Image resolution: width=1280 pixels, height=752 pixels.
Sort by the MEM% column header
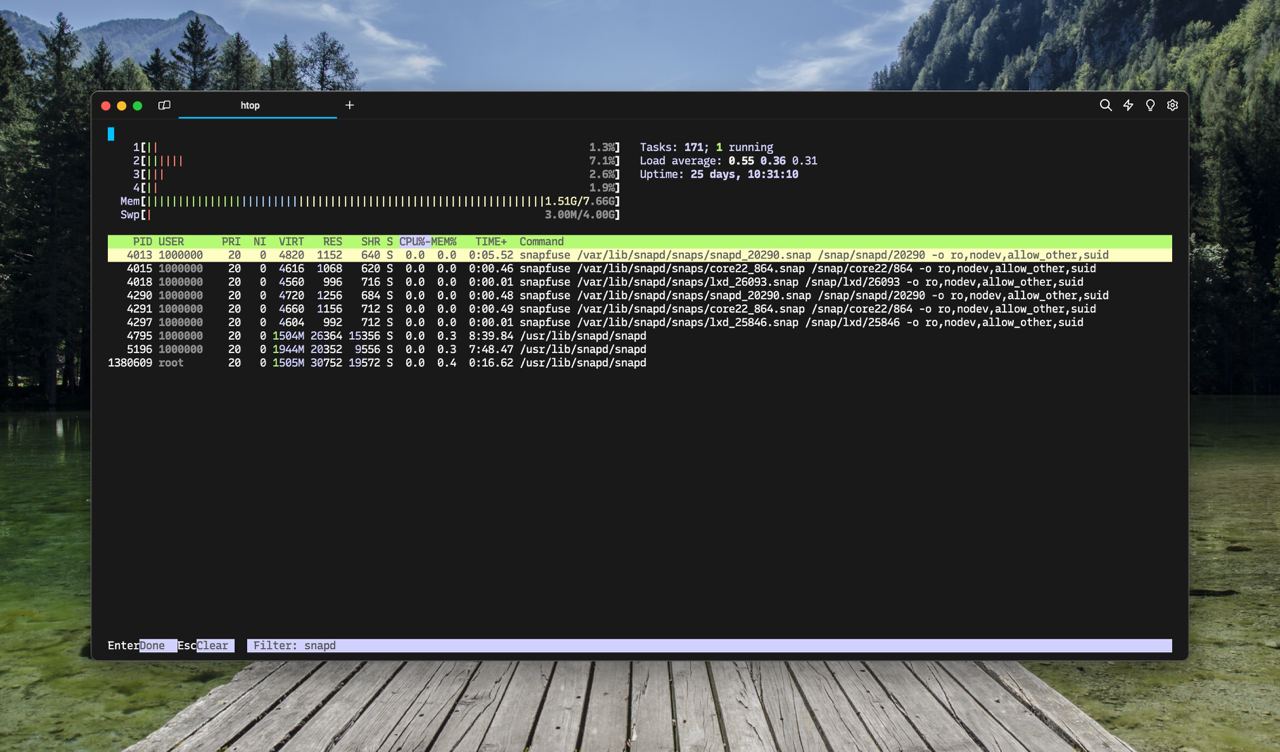click(x=444, y=242)
